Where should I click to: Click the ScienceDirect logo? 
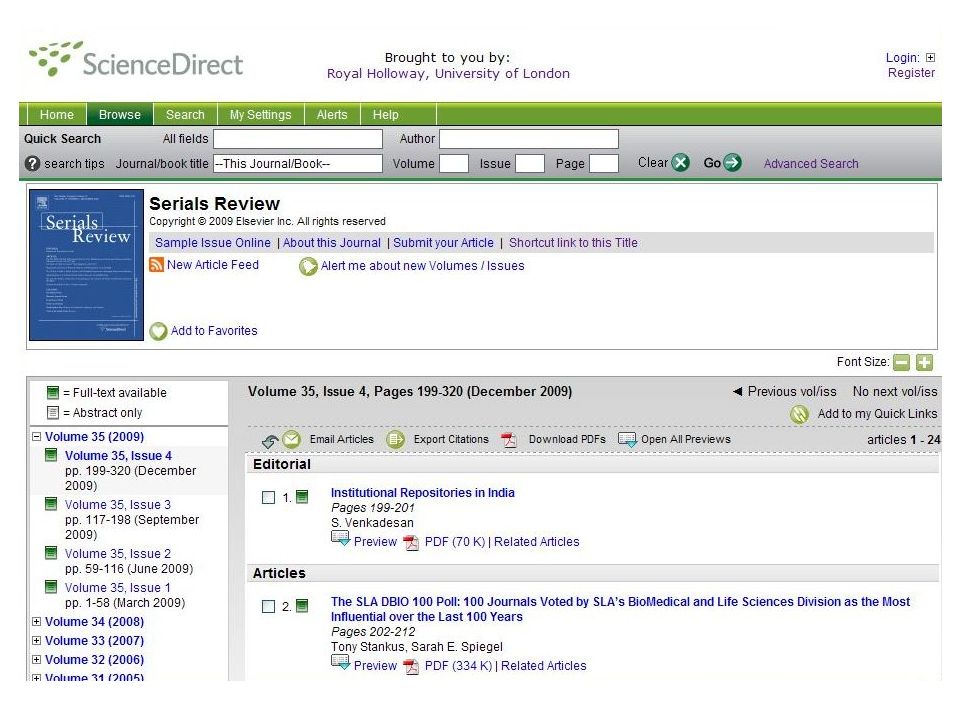[x=136, y=60]
